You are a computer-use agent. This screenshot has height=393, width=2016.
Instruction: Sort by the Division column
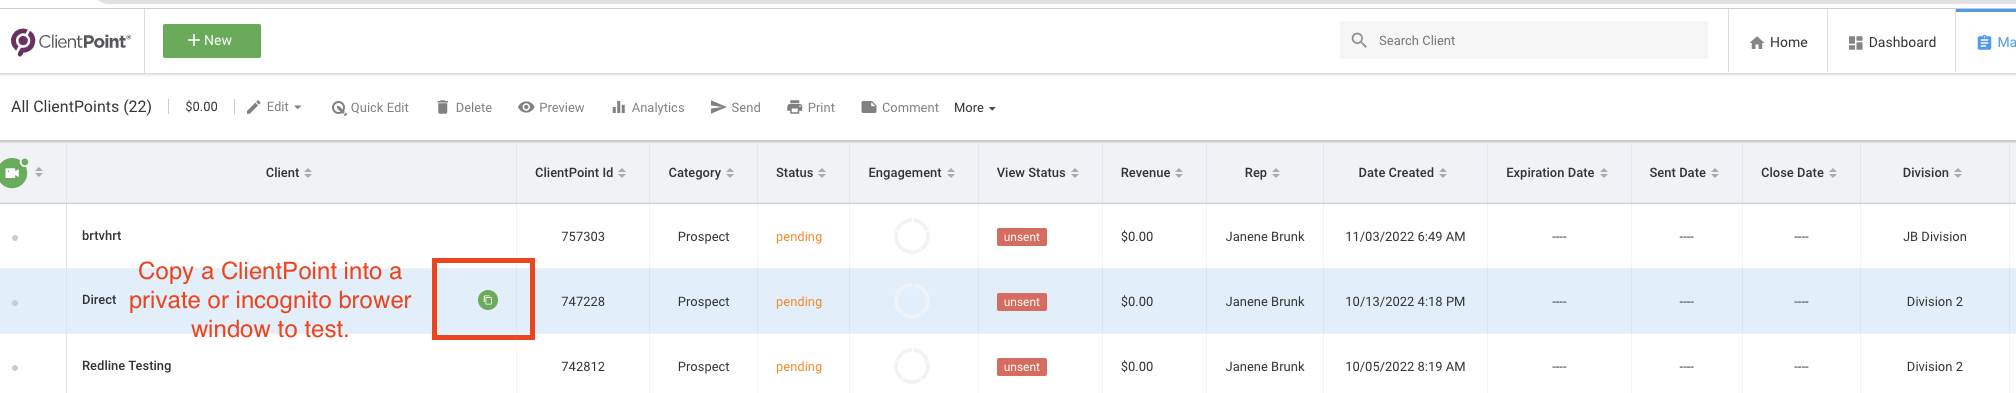[1932, 173]
